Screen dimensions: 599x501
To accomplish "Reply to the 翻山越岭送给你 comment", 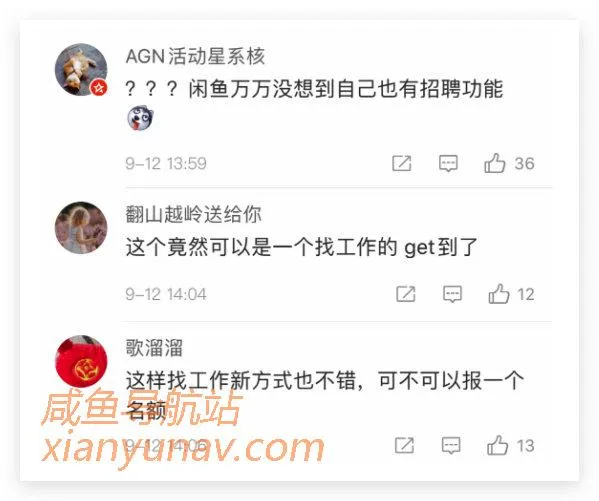I will coord(452,294).
